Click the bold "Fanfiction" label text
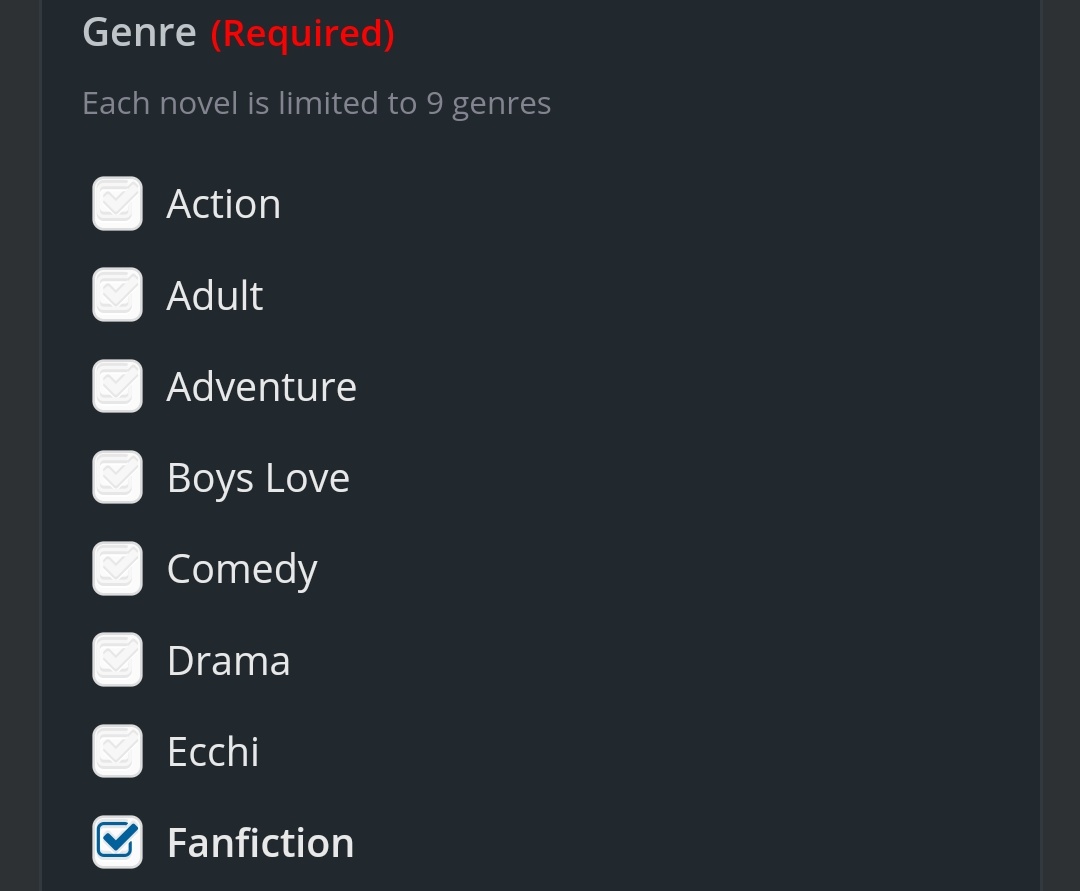 point(260,843)
